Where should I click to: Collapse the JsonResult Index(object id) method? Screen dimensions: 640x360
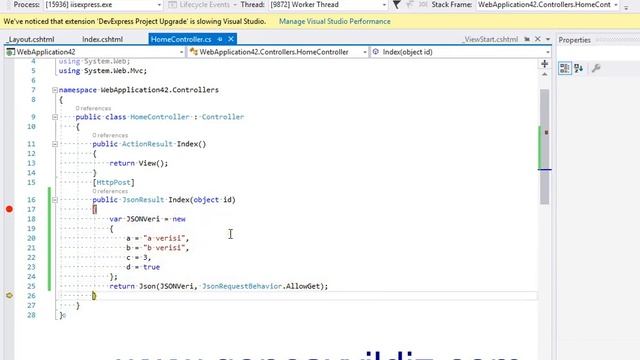55,200
